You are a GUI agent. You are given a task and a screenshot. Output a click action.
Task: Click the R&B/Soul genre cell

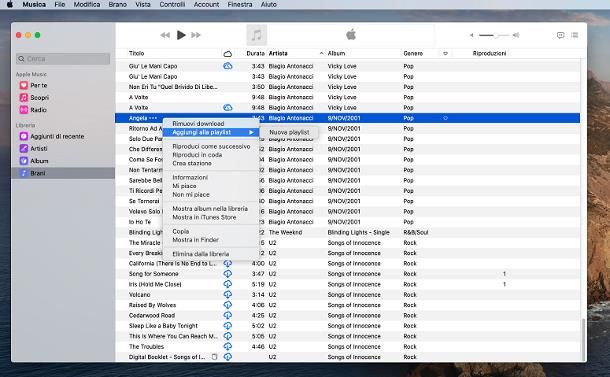(415, 232)
